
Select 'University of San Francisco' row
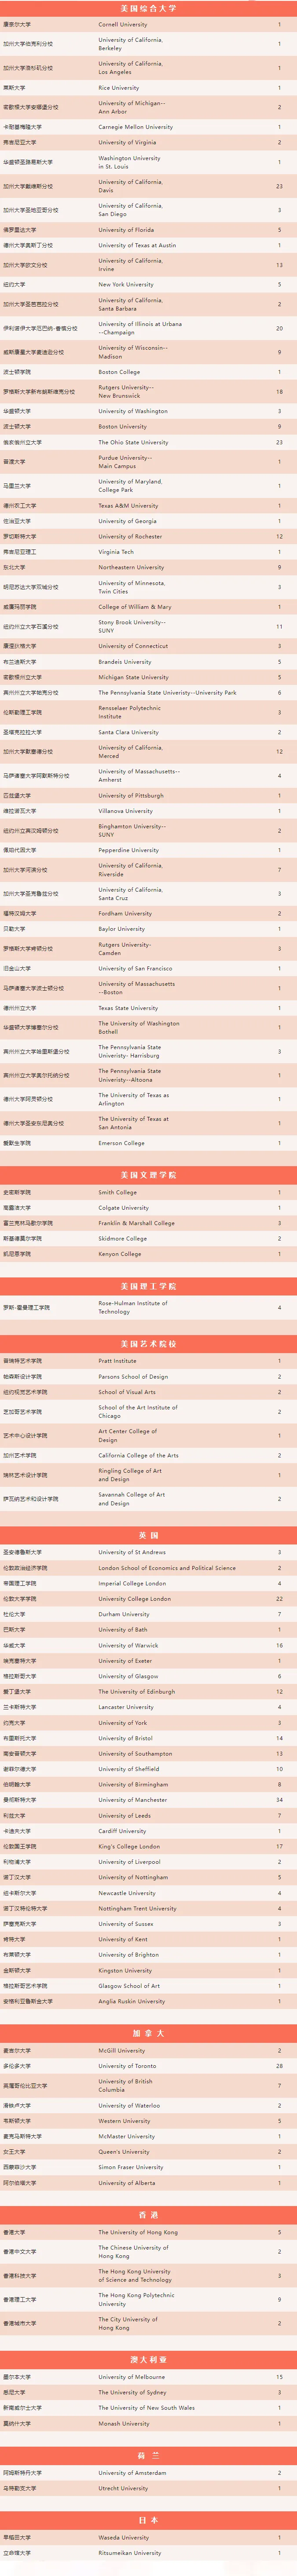point(148,968)
